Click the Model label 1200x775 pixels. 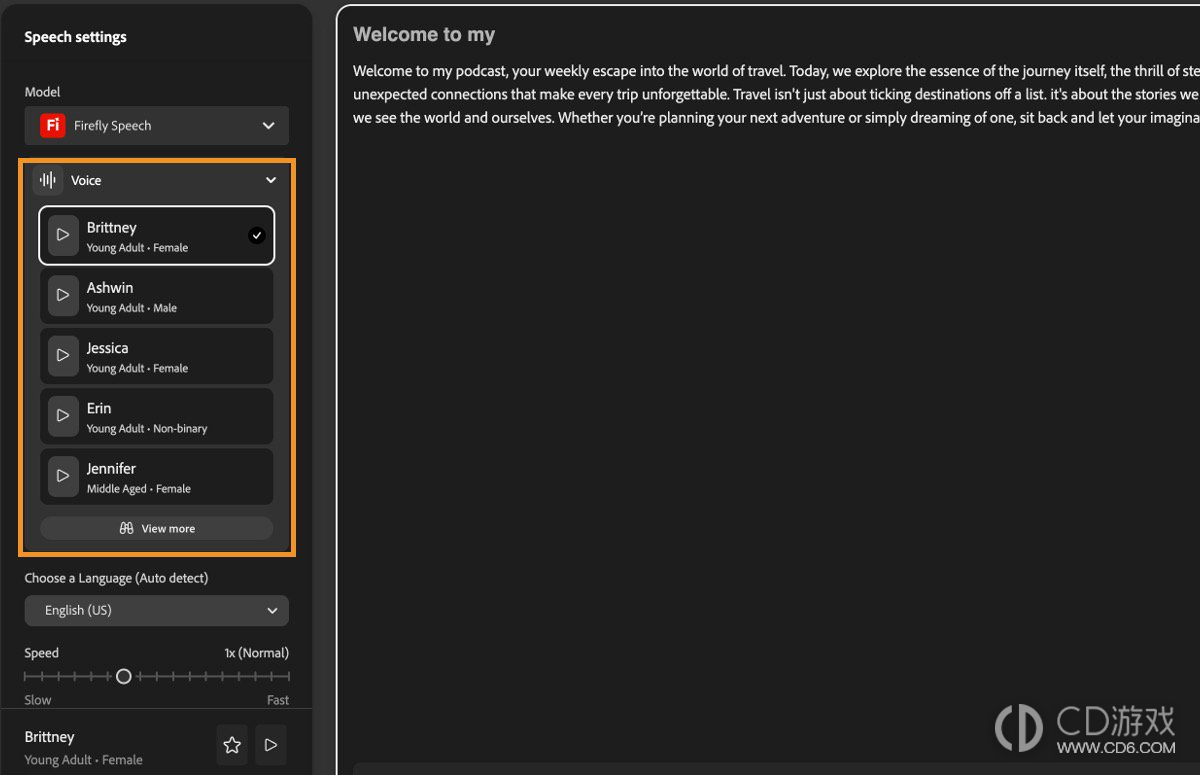coord(43,92)
